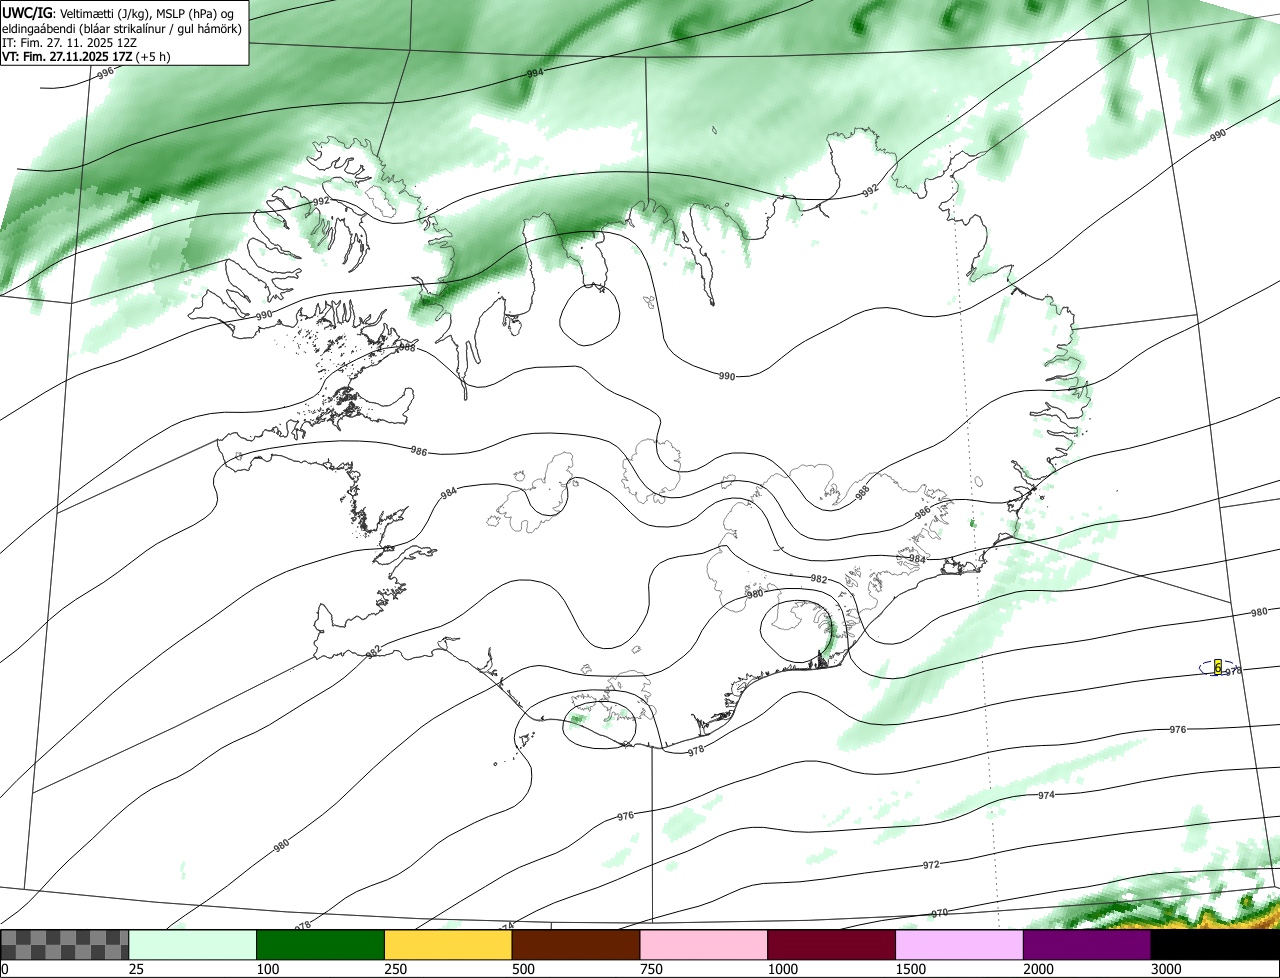Click the 970 isobar label

tap(939, 913)
